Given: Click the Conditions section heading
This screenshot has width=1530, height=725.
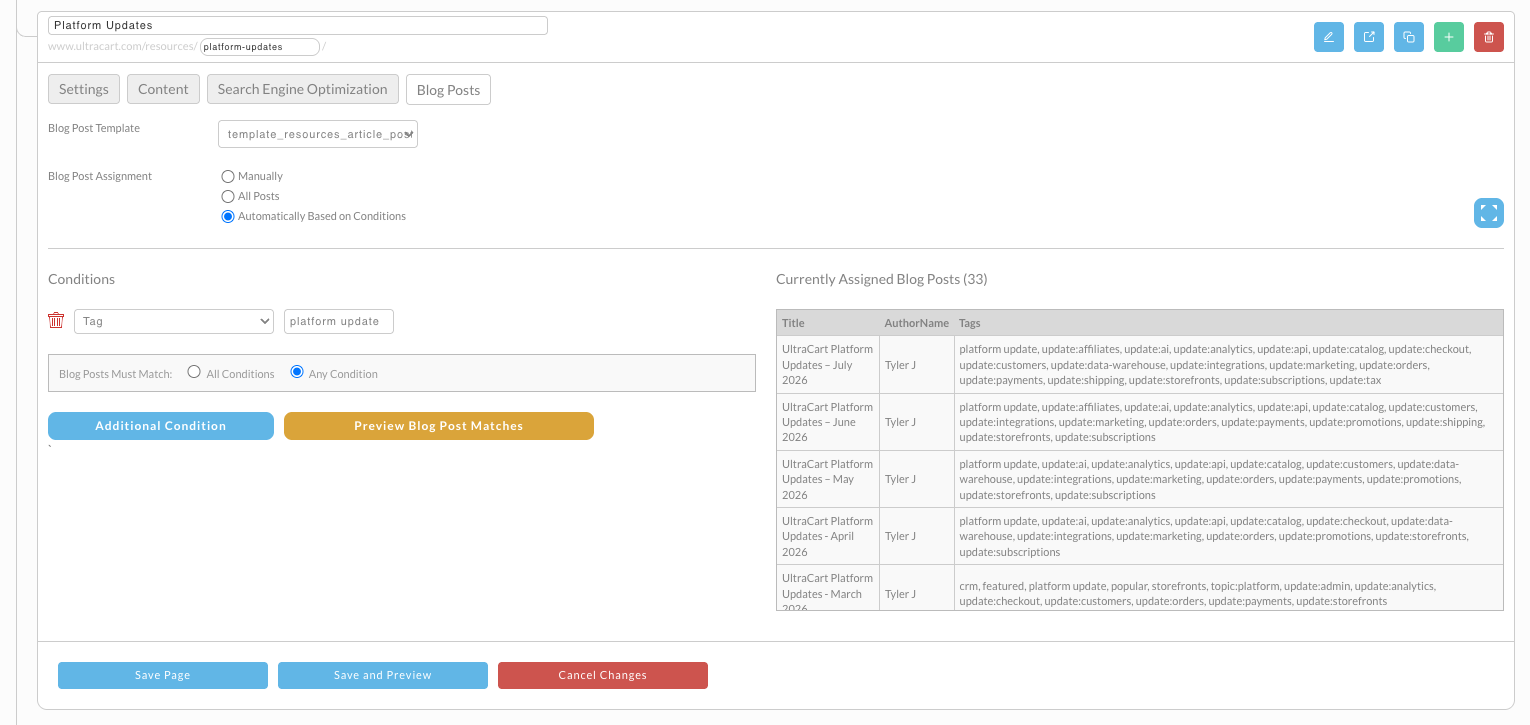Looking at the screenshot, I should coord(81,279).
